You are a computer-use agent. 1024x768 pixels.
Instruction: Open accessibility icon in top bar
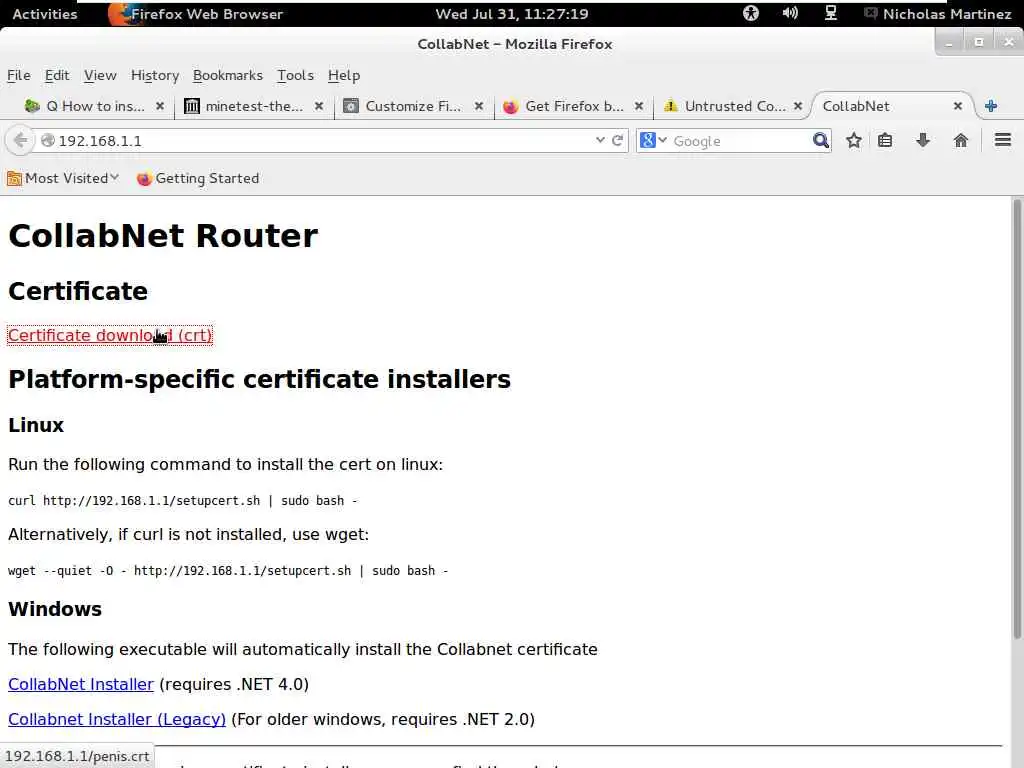(x=751, y=13)
